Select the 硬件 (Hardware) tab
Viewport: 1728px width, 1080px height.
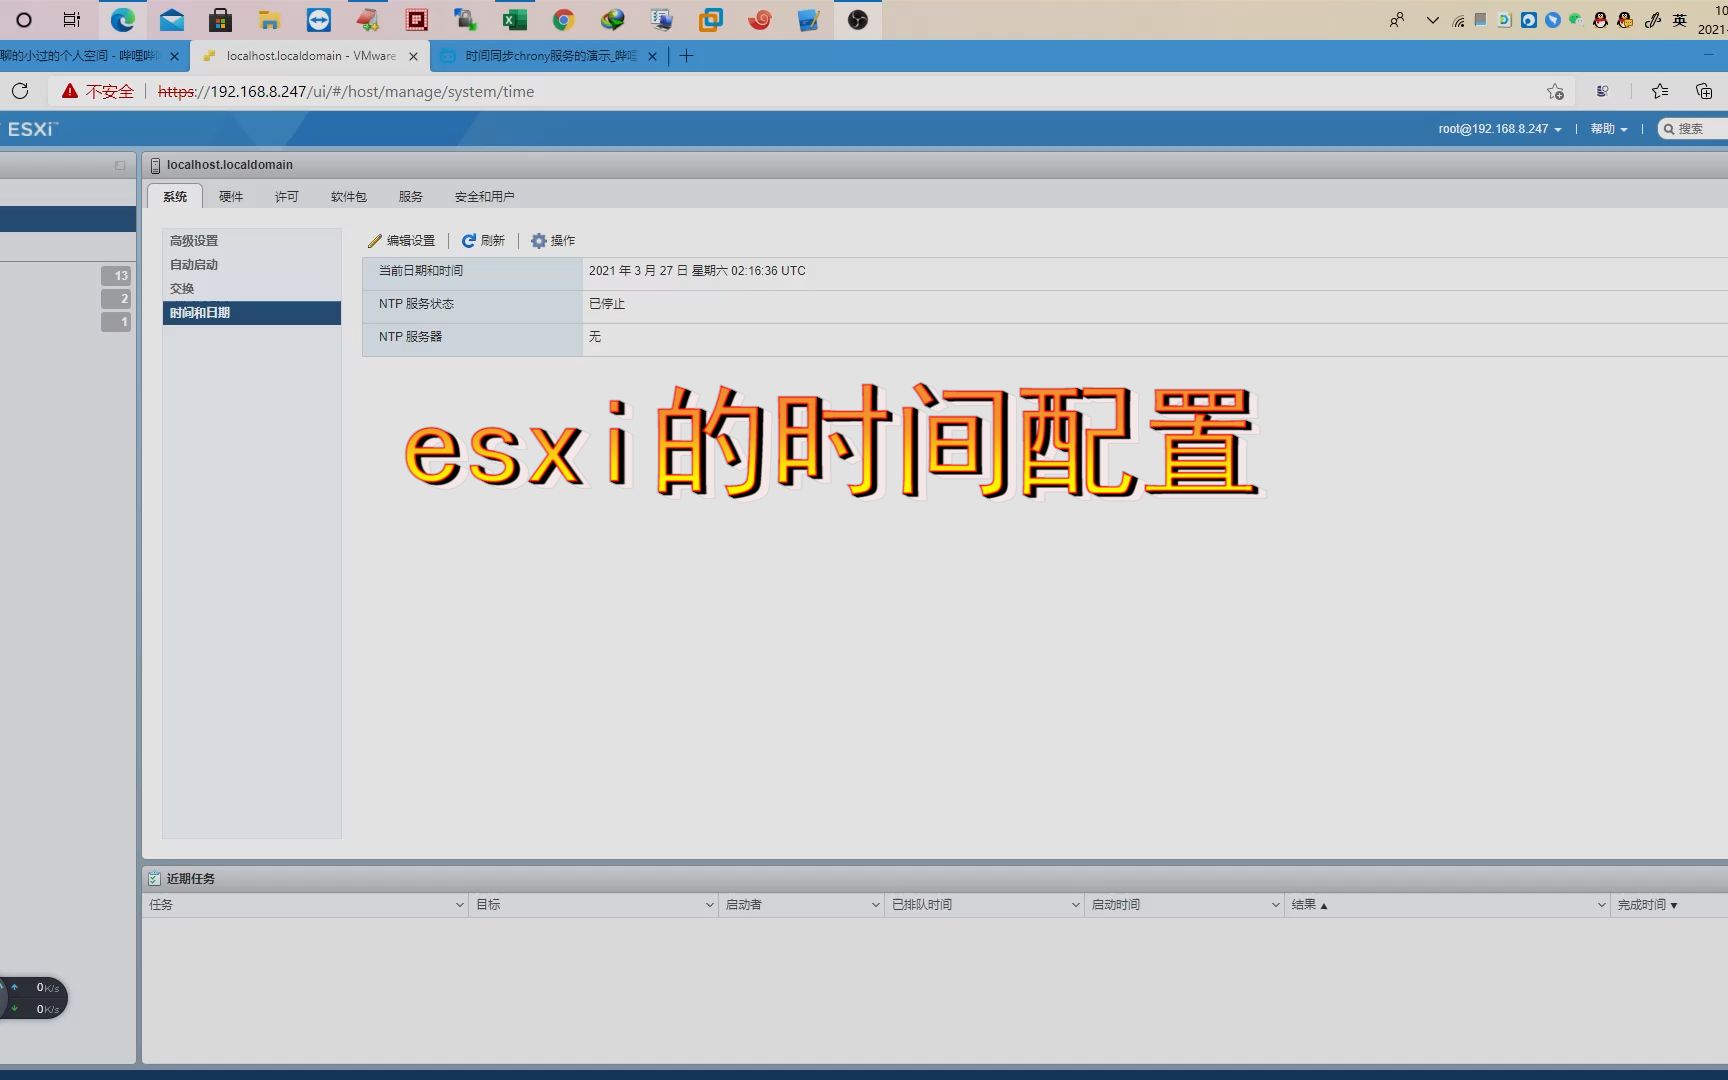point(231,196)
